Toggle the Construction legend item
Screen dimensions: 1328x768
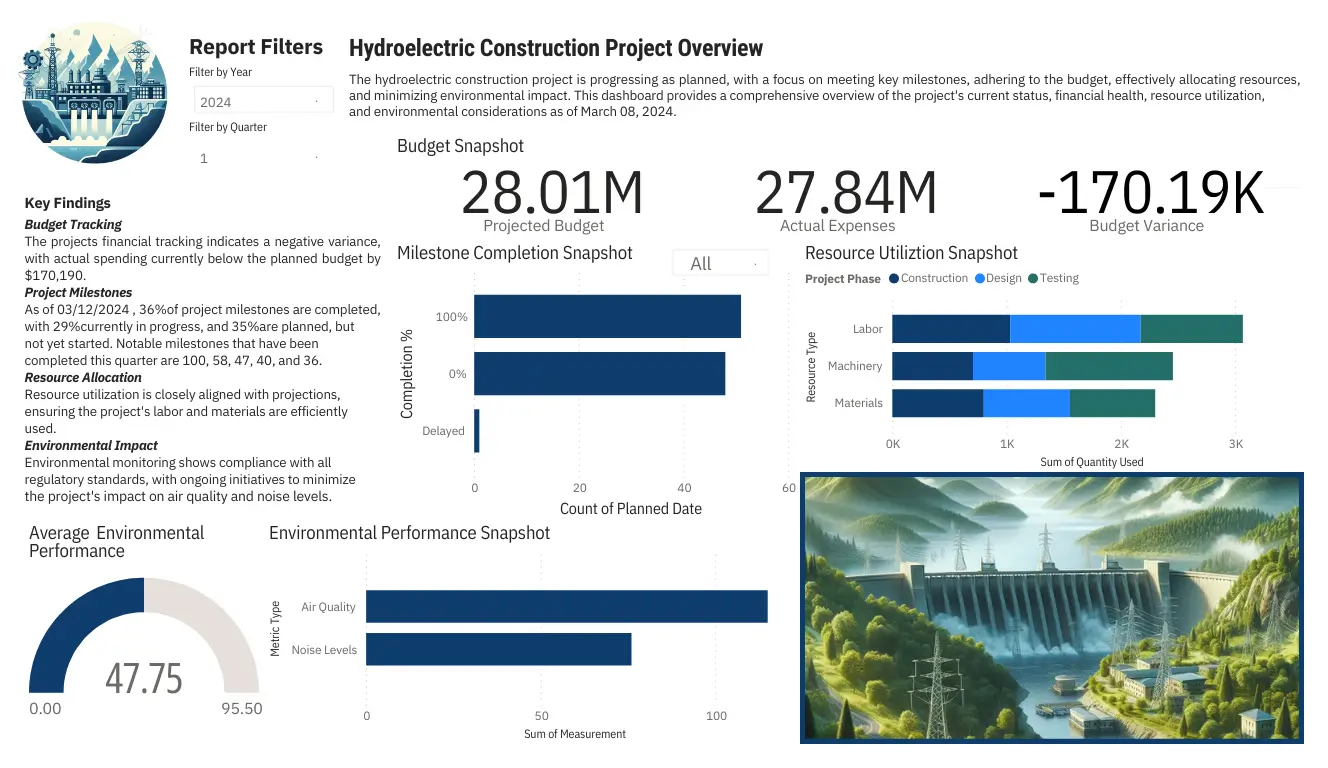[x=928, y=278]
